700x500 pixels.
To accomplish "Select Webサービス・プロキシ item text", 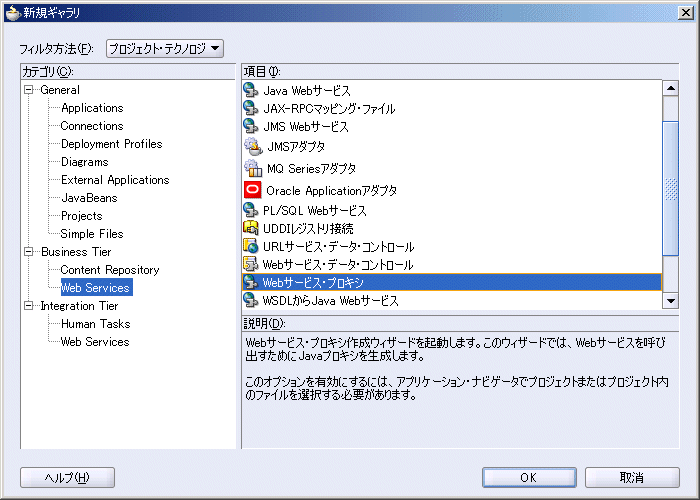I will pyautogui.click(x=313, y=283).
